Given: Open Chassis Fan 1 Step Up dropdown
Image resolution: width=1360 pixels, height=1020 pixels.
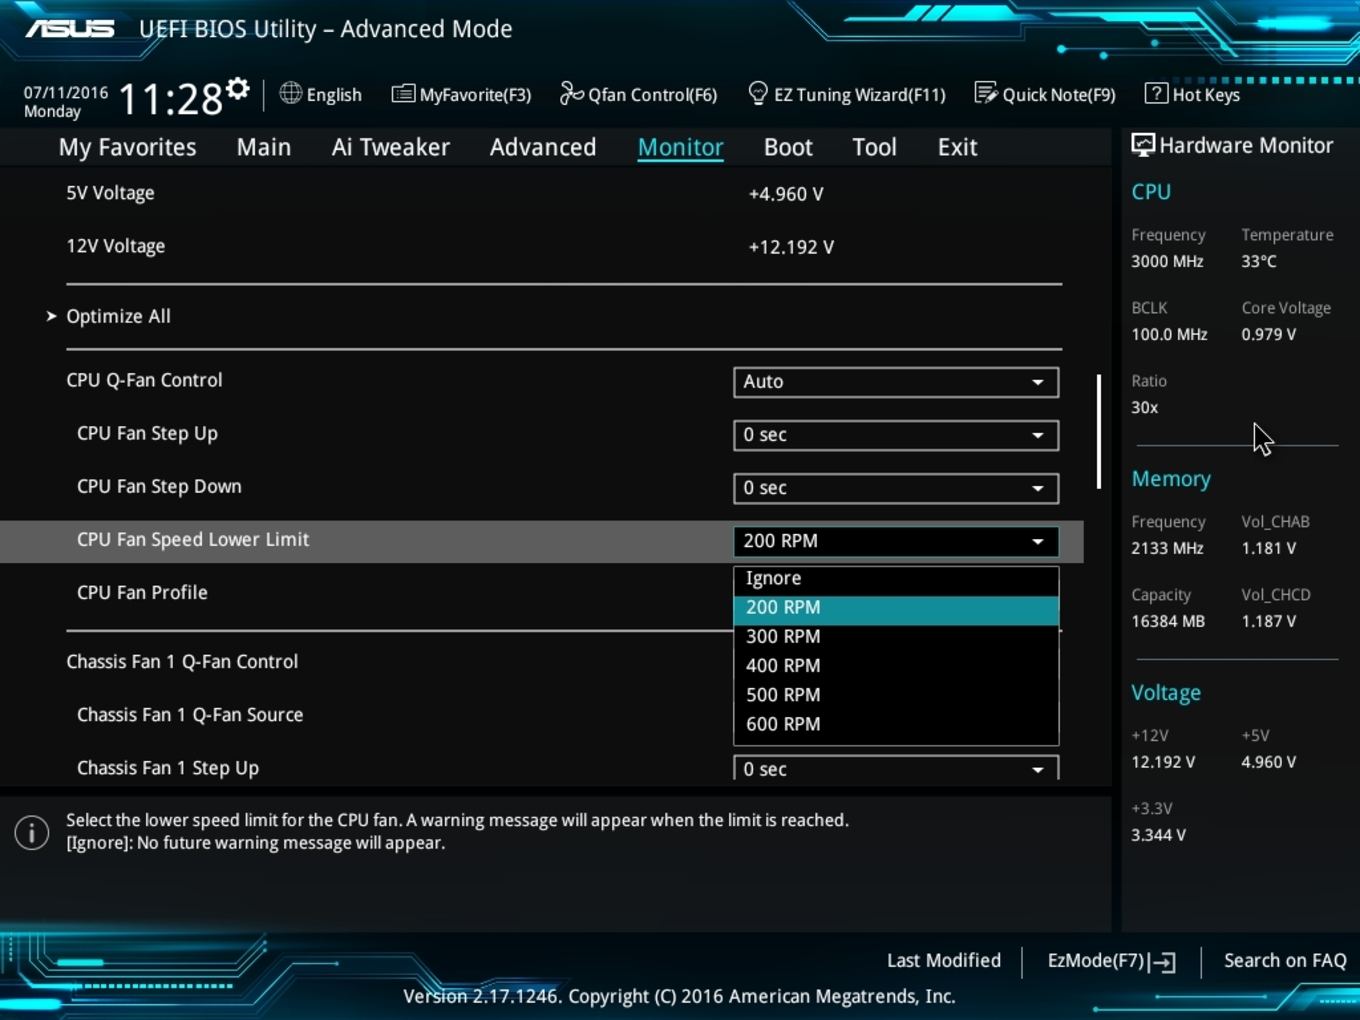Looking at the screenshot, I should 896,768.
